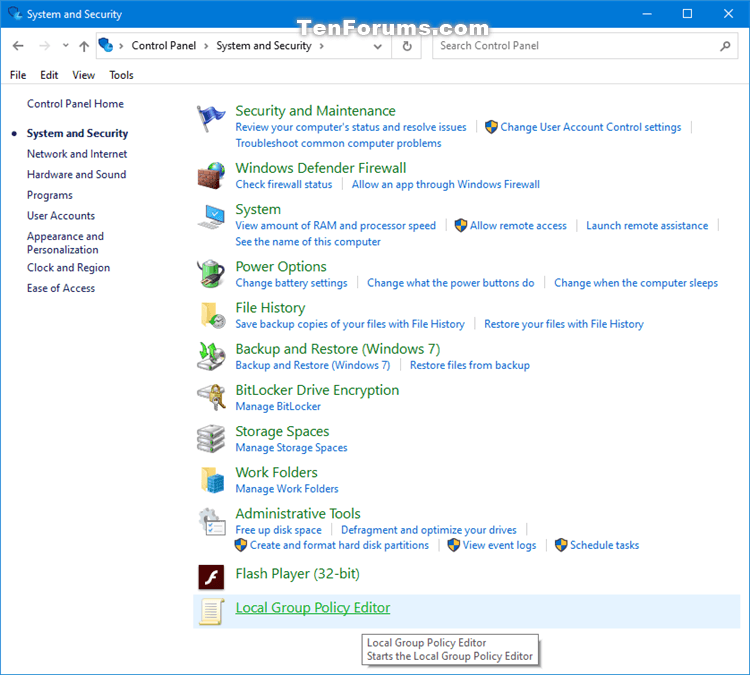This screenshot has height=675, width=750.
Task: Click Allow an app through Windows Firewall
Action: (x=446, y=185)
